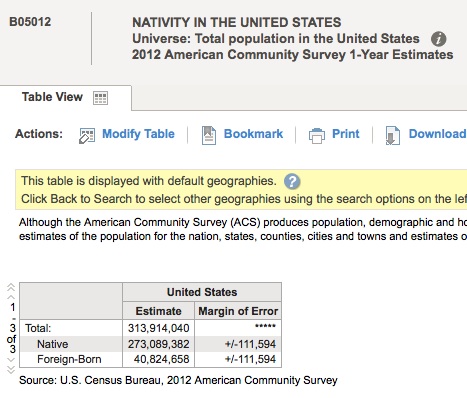Click the Estimate column header
Viewport: 467px width, 398px height.
tap(158, 311)
